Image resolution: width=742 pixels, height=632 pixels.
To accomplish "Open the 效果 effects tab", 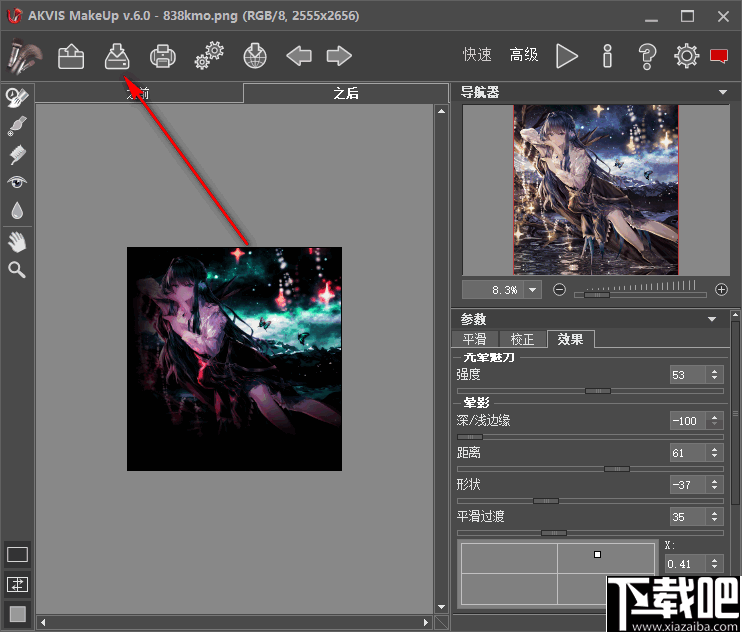I will click(570, 339).
